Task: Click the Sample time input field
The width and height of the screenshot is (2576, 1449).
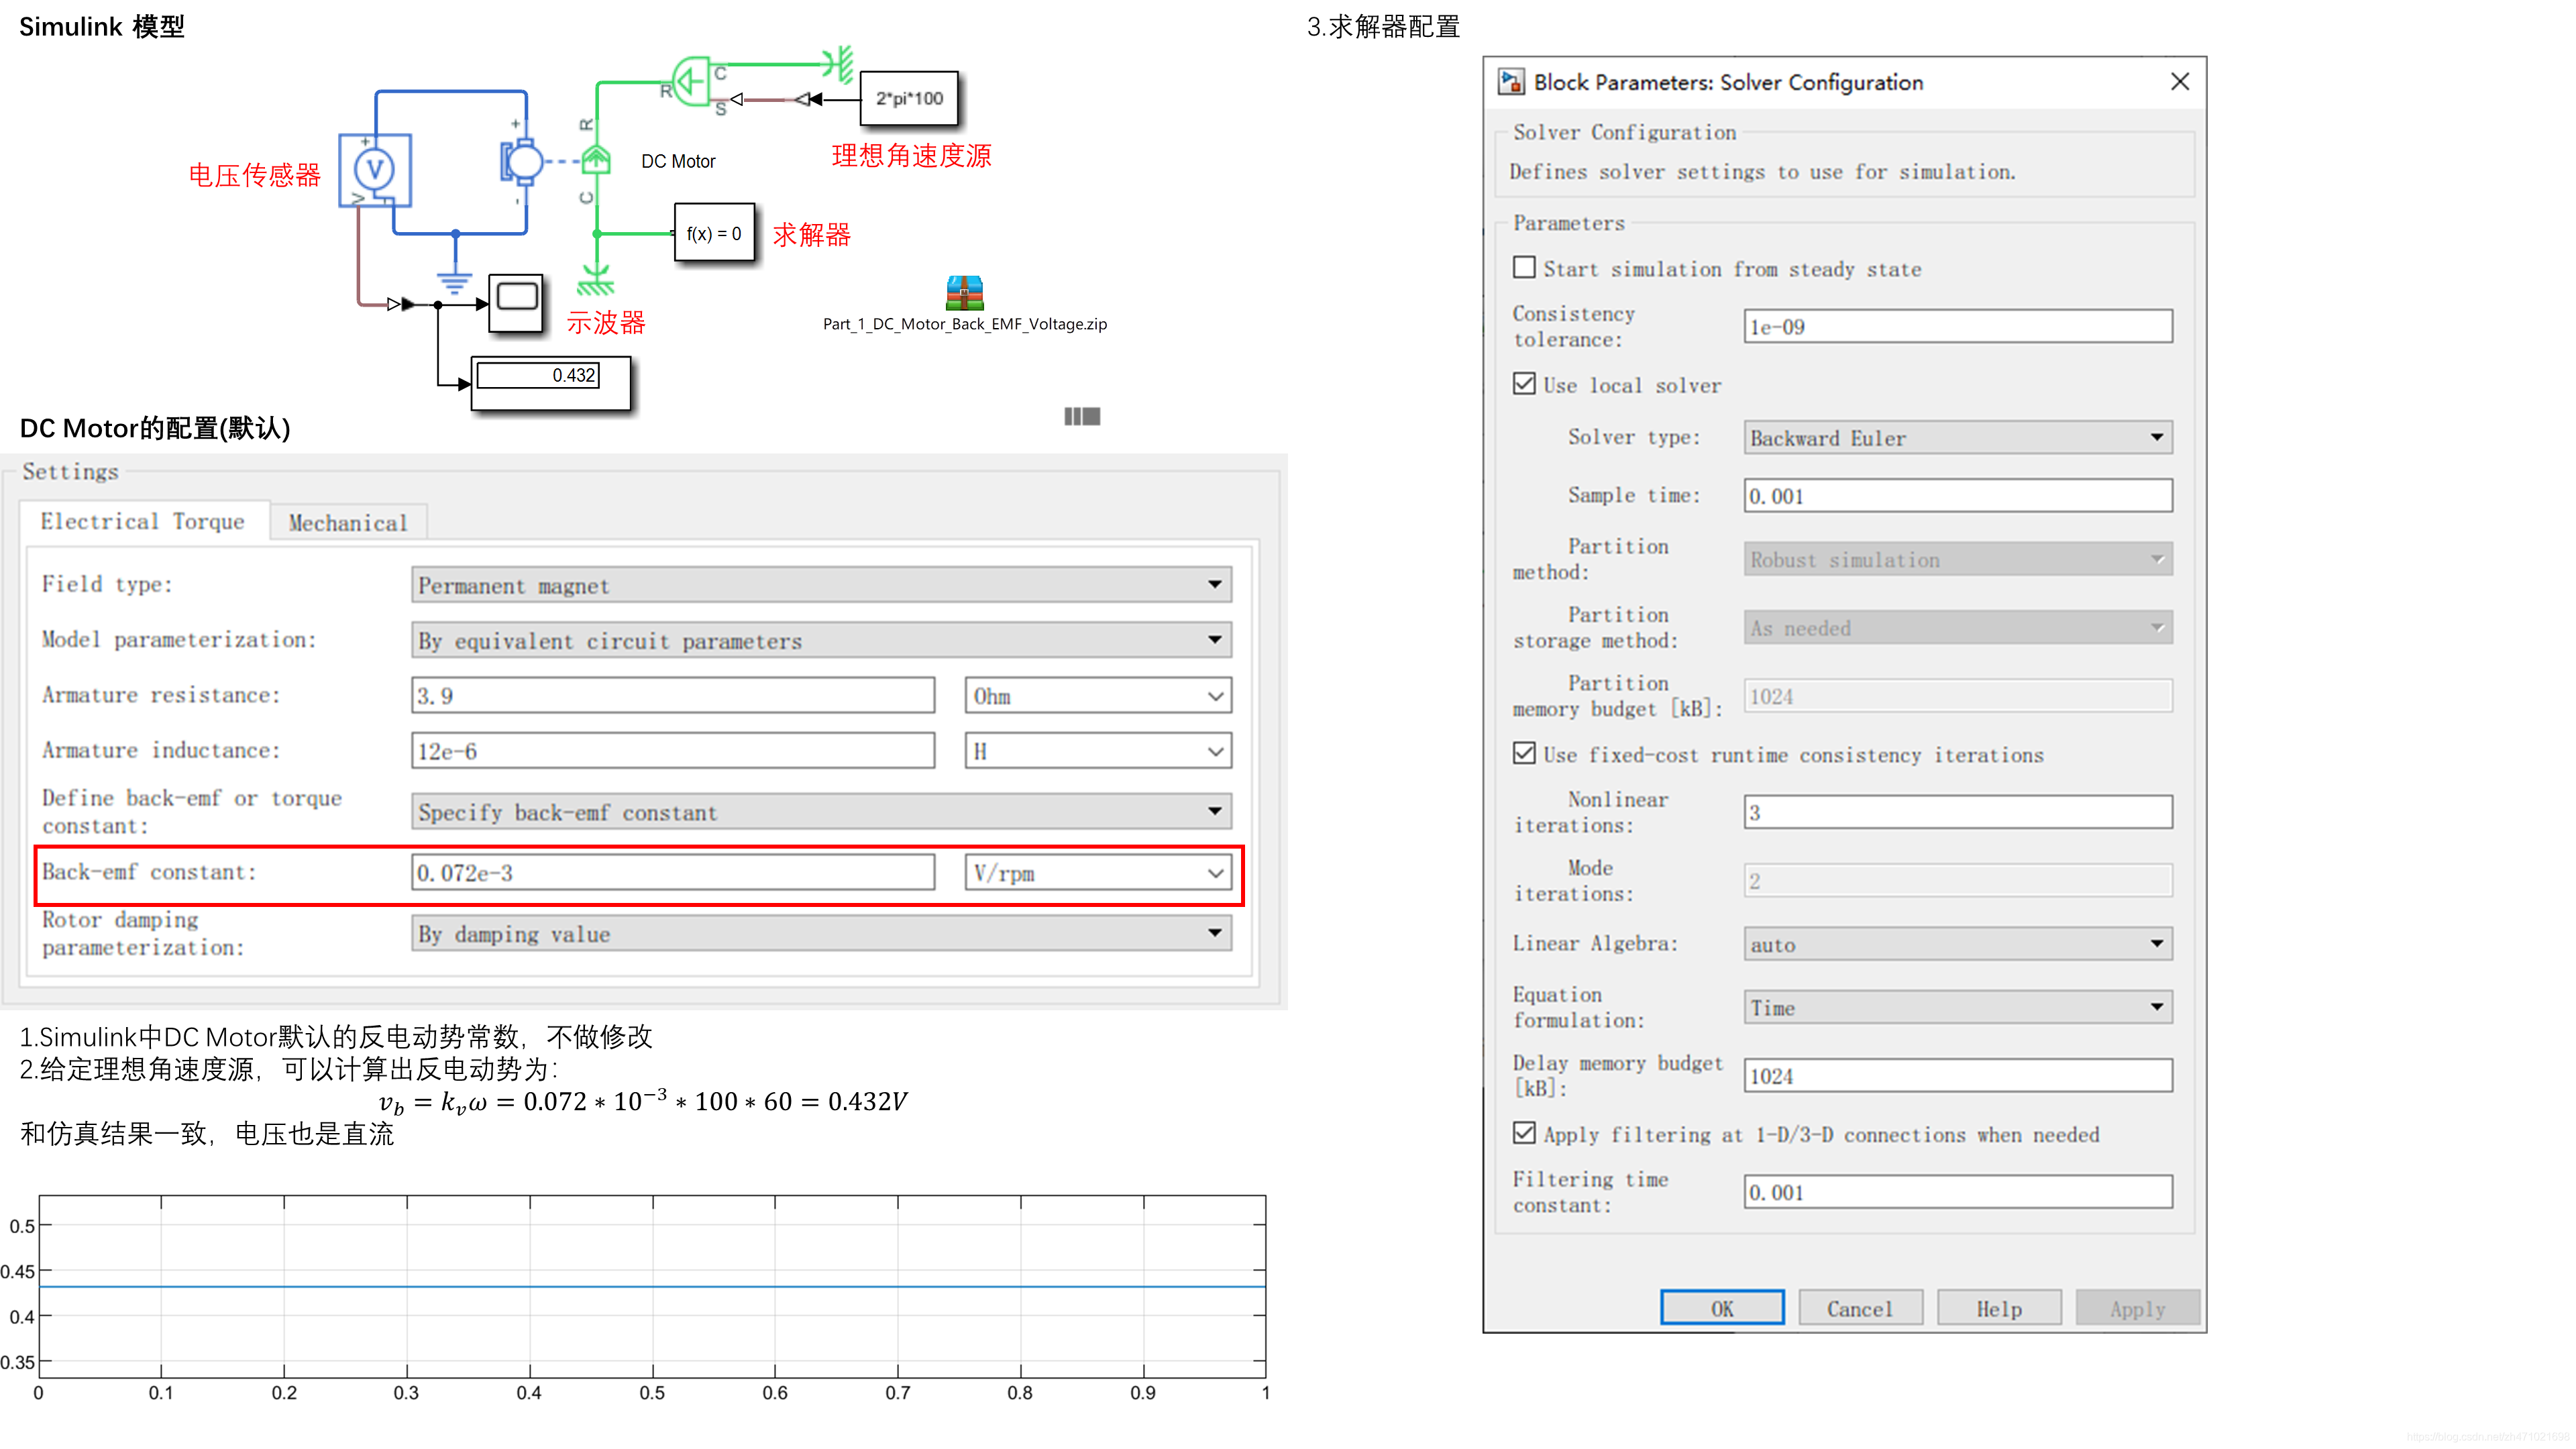Action: (1957, 496)
